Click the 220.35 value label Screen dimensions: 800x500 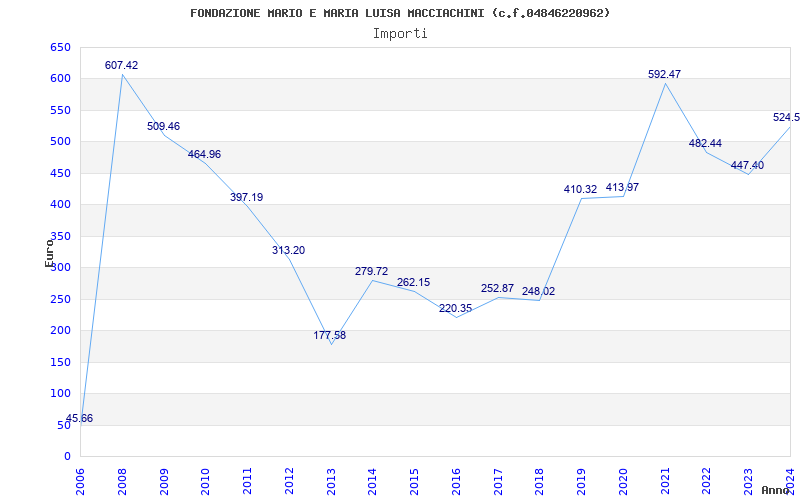click(455, 309)
